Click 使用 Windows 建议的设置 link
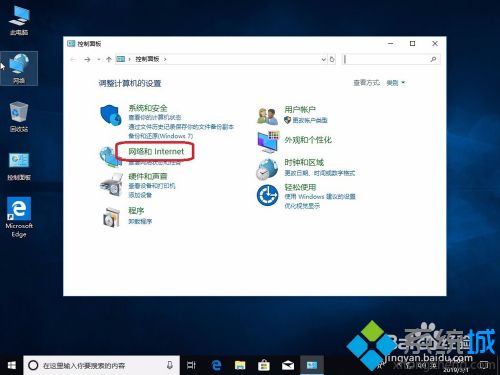The image size is (500, 375). [320, 196]
